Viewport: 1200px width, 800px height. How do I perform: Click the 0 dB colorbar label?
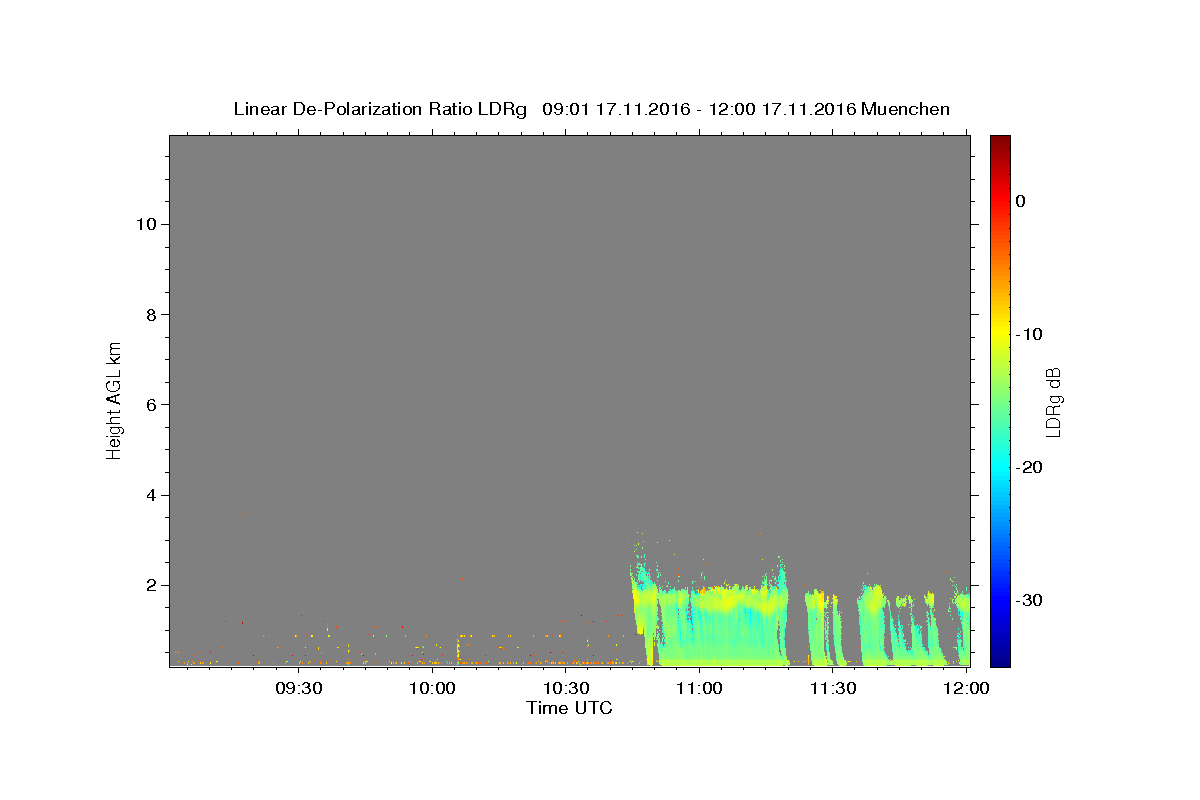click(x=1020, y=201)
